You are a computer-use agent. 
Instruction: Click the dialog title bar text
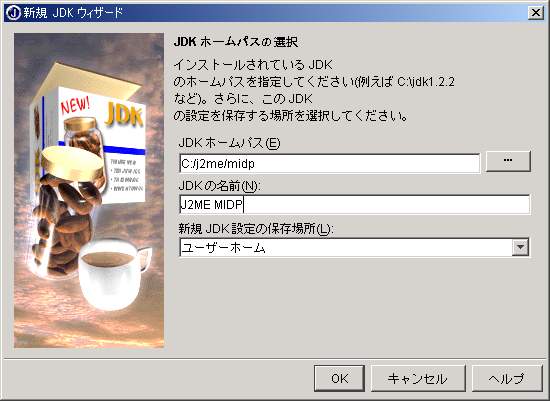coord(73,13)
